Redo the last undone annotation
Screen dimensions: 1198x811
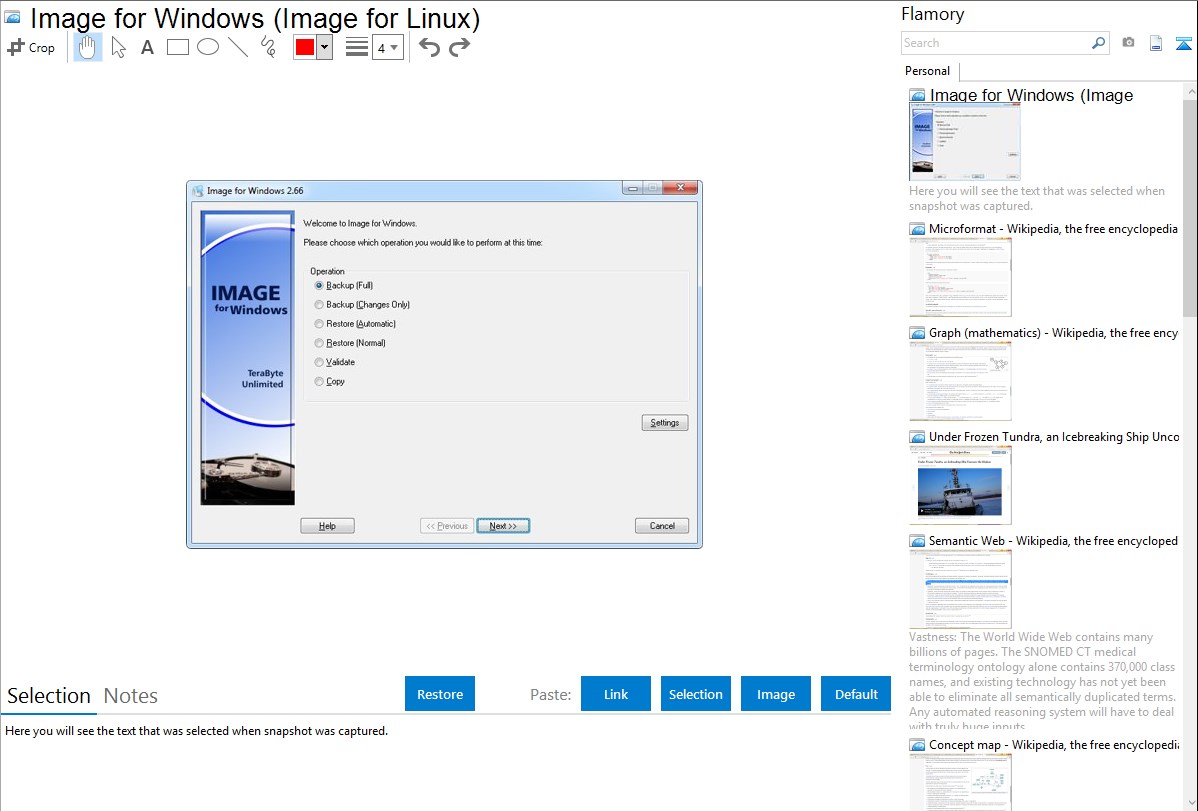point(459,47)
